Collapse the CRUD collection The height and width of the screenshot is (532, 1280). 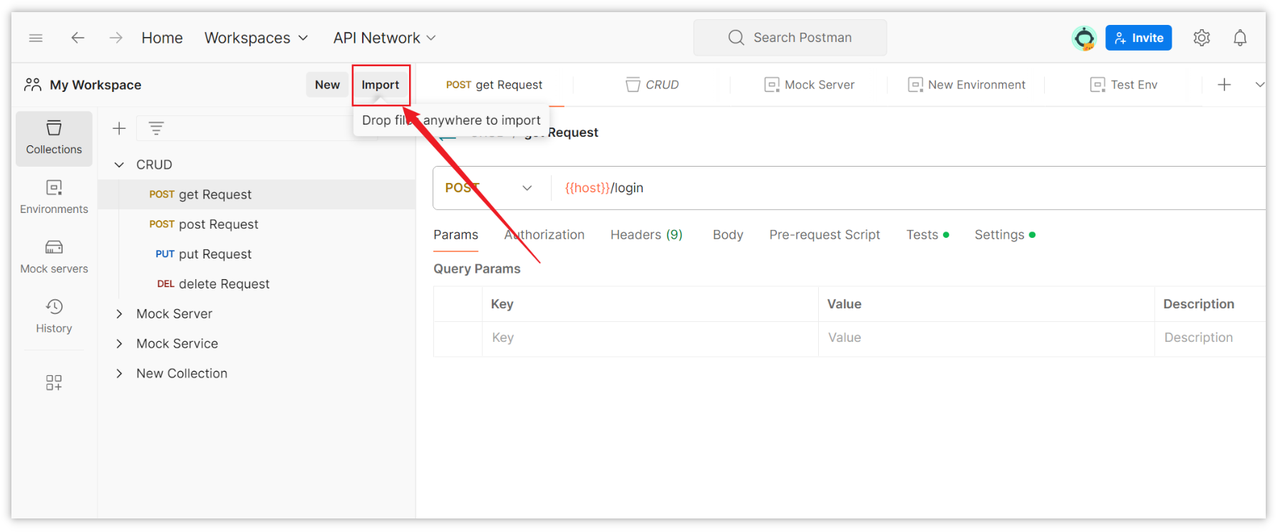[x=119, y=165]
